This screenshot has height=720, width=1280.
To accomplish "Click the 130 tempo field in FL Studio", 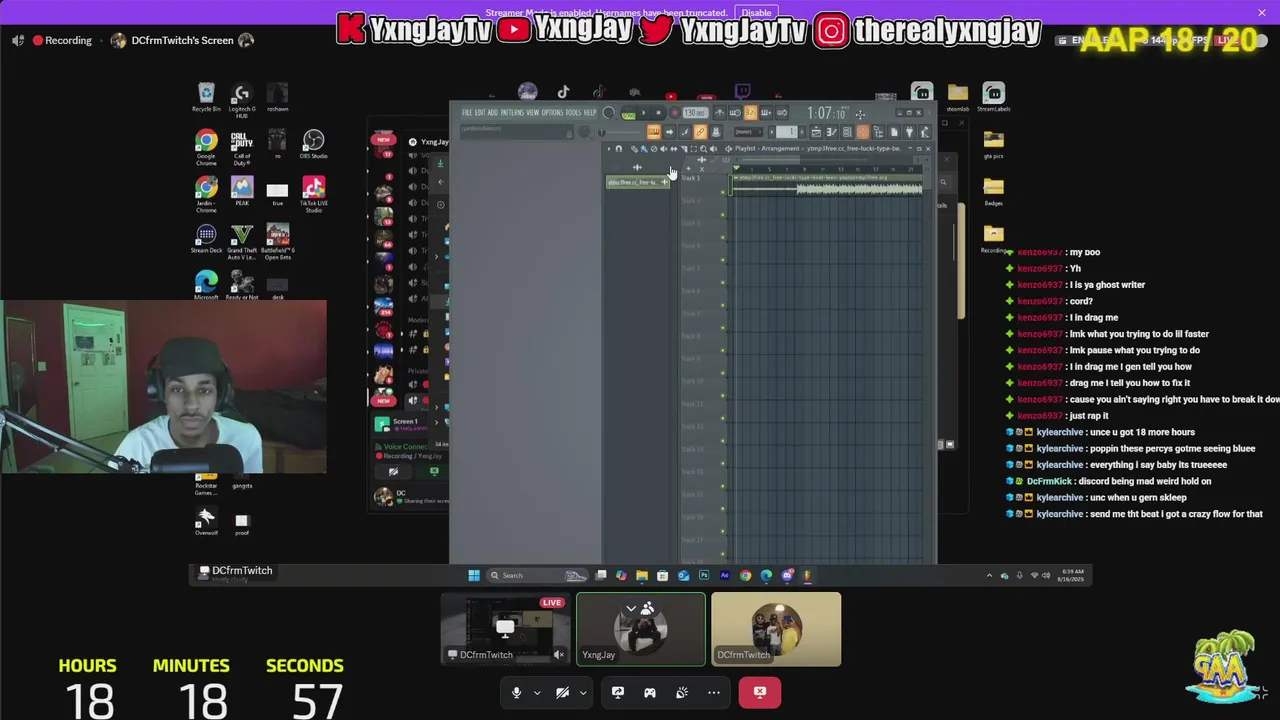I will click(695, 113).
